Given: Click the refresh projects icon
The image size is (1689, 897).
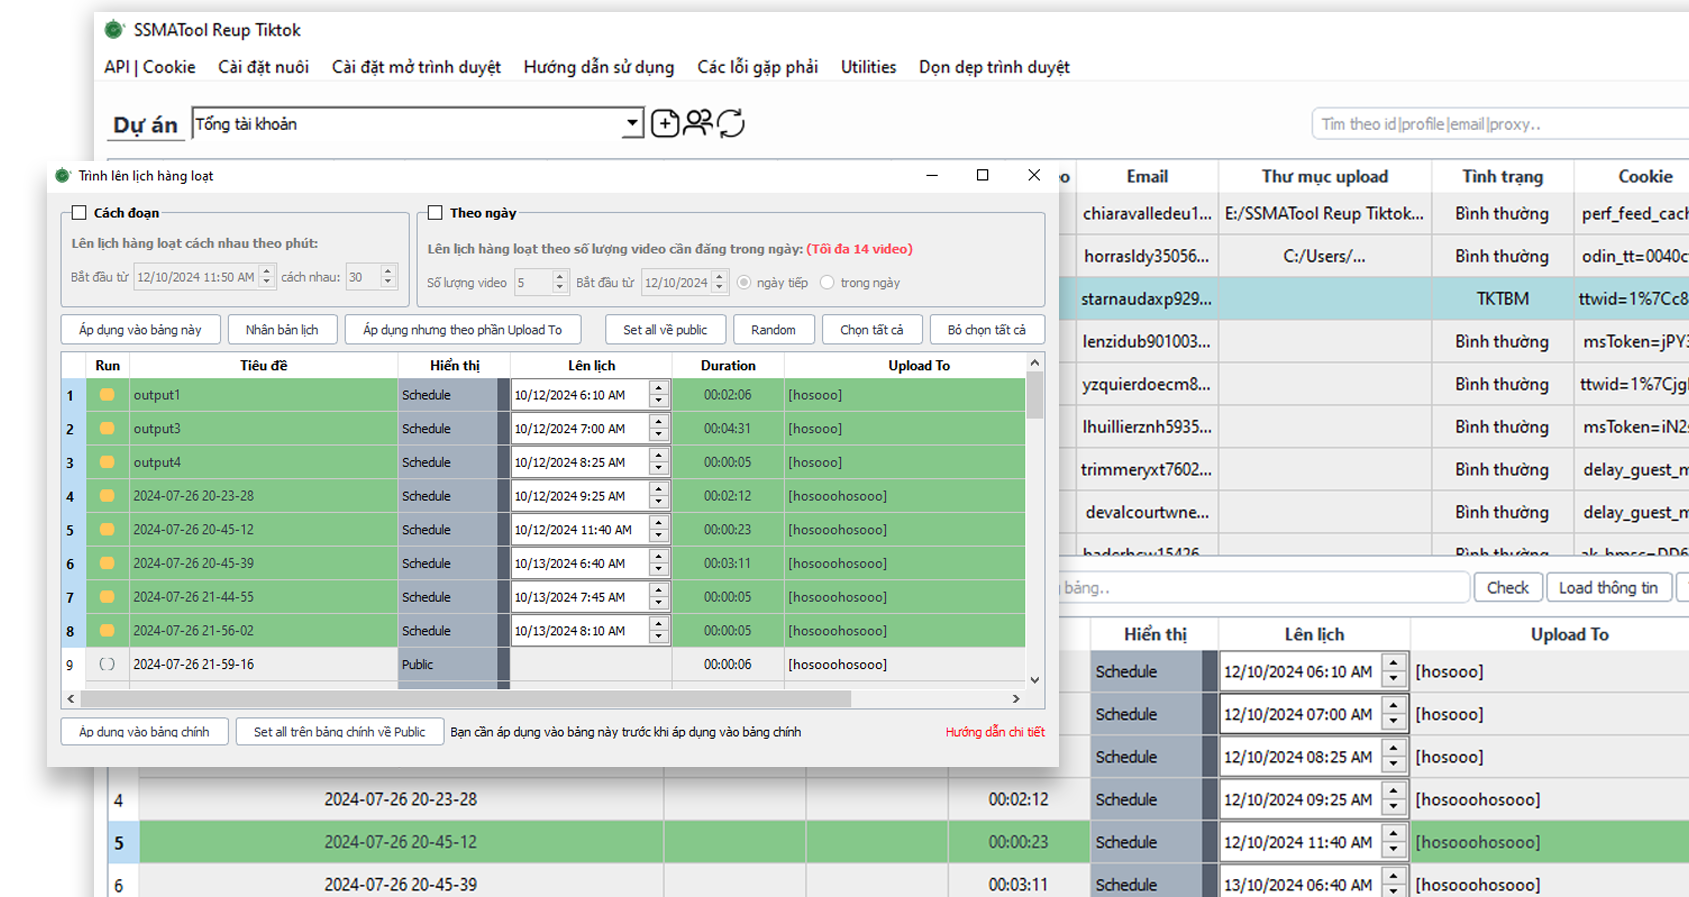Looking at the screenshot, I should click(731, 124).
